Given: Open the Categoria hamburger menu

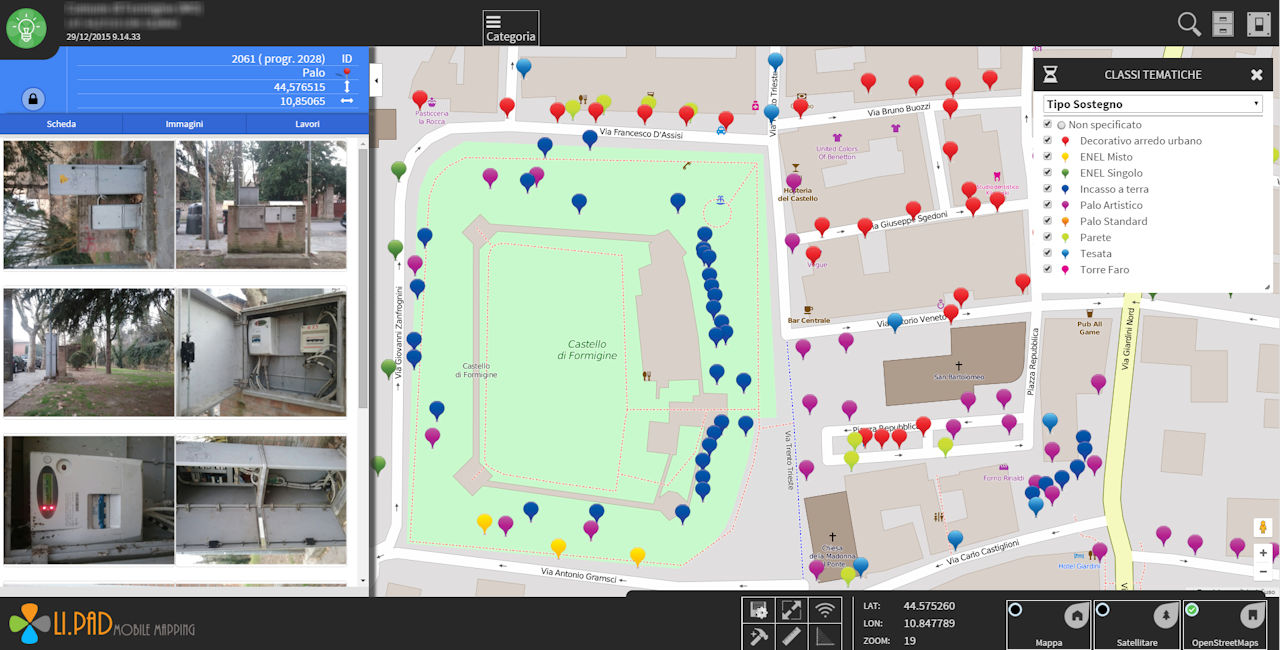Looking at the screenshot, I should pos(510,28).
